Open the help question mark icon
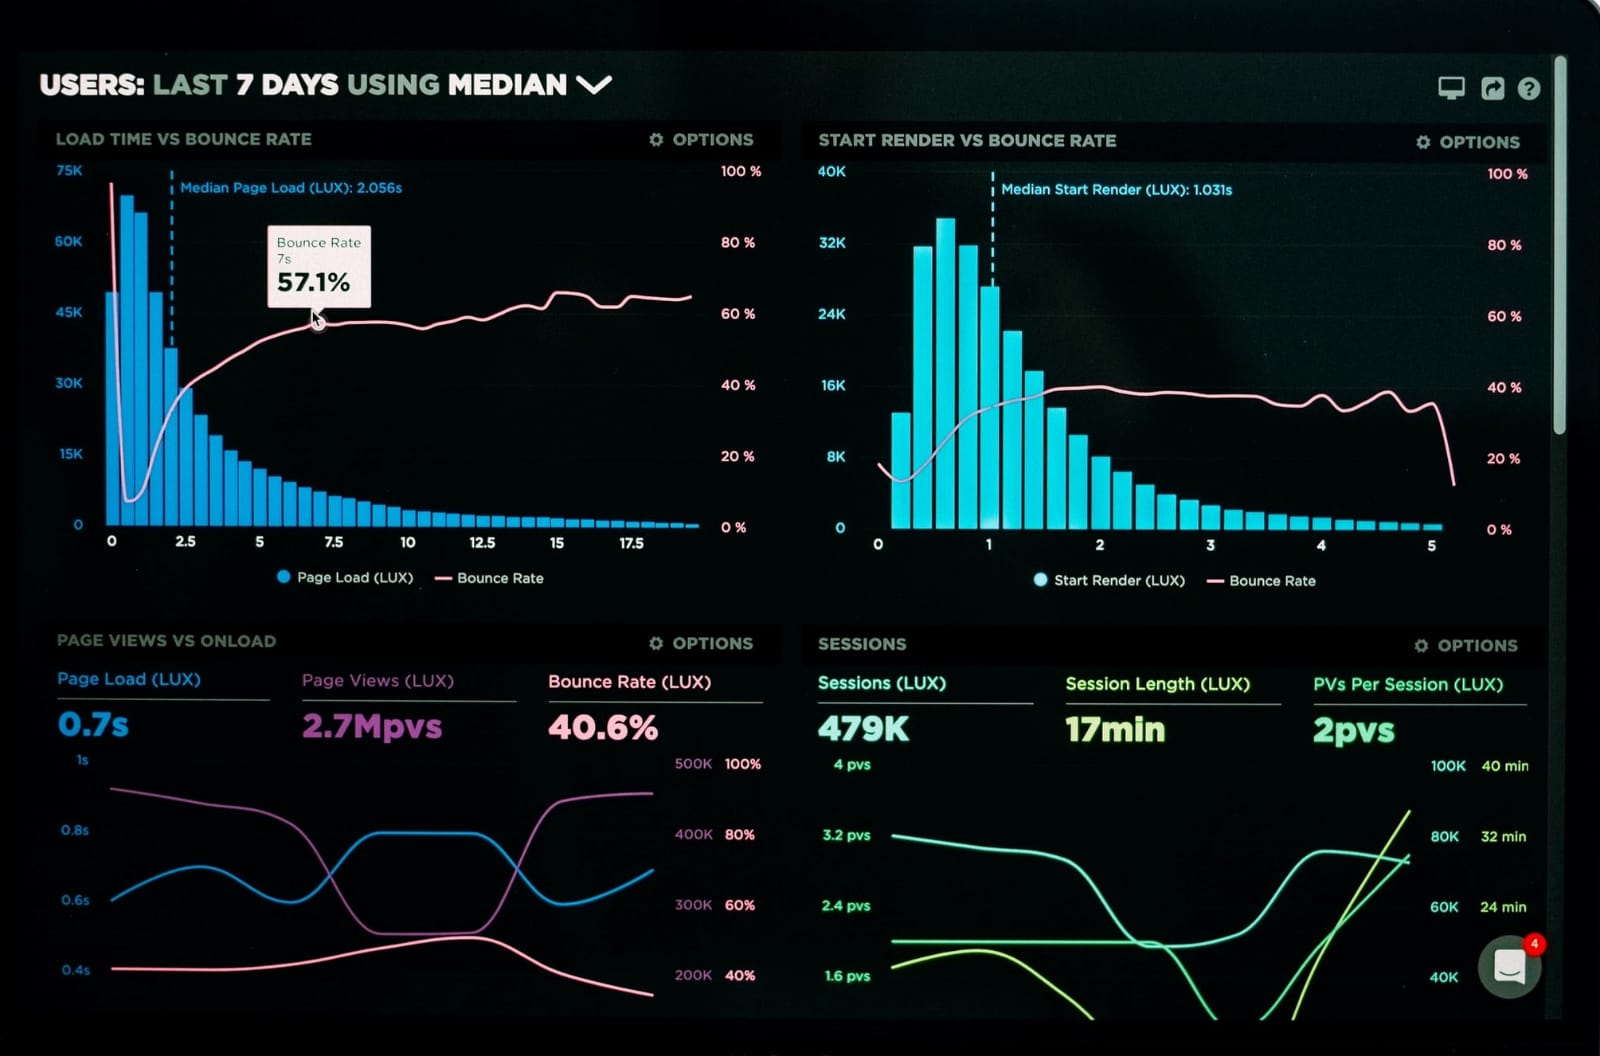 1528,89
